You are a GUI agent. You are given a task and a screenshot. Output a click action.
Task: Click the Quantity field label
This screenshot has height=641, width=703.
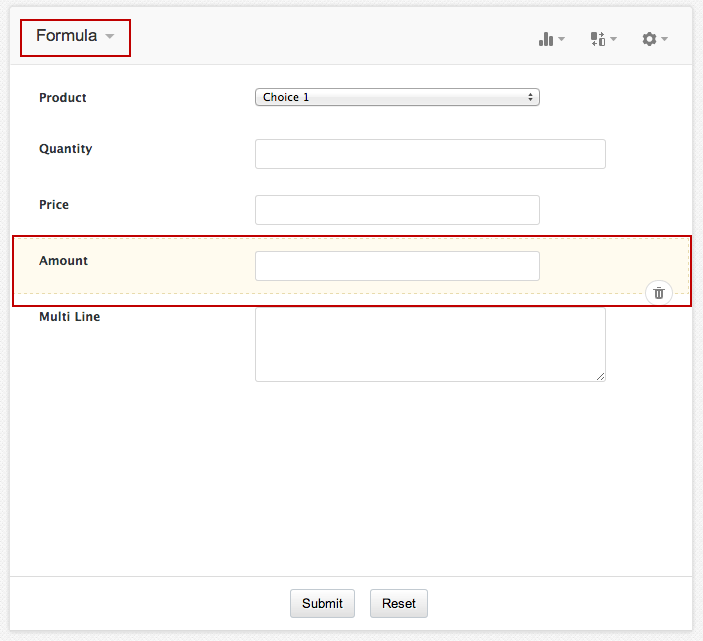pos(66,149)
